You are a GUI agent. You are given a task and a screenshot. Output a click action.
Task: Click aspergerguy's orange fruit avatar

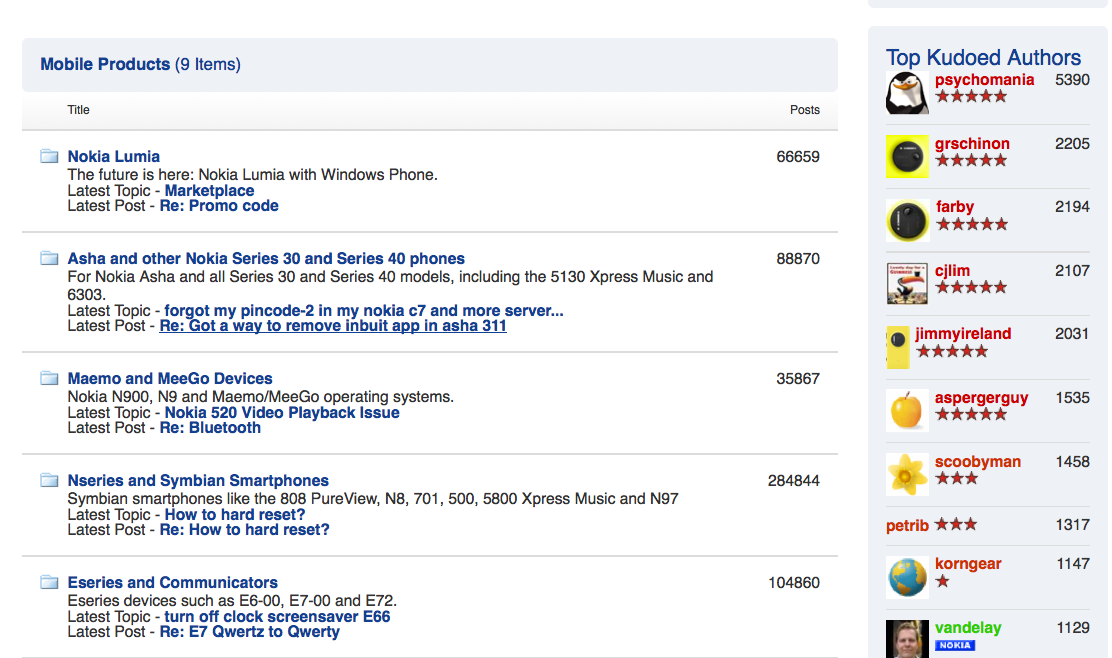906,410
